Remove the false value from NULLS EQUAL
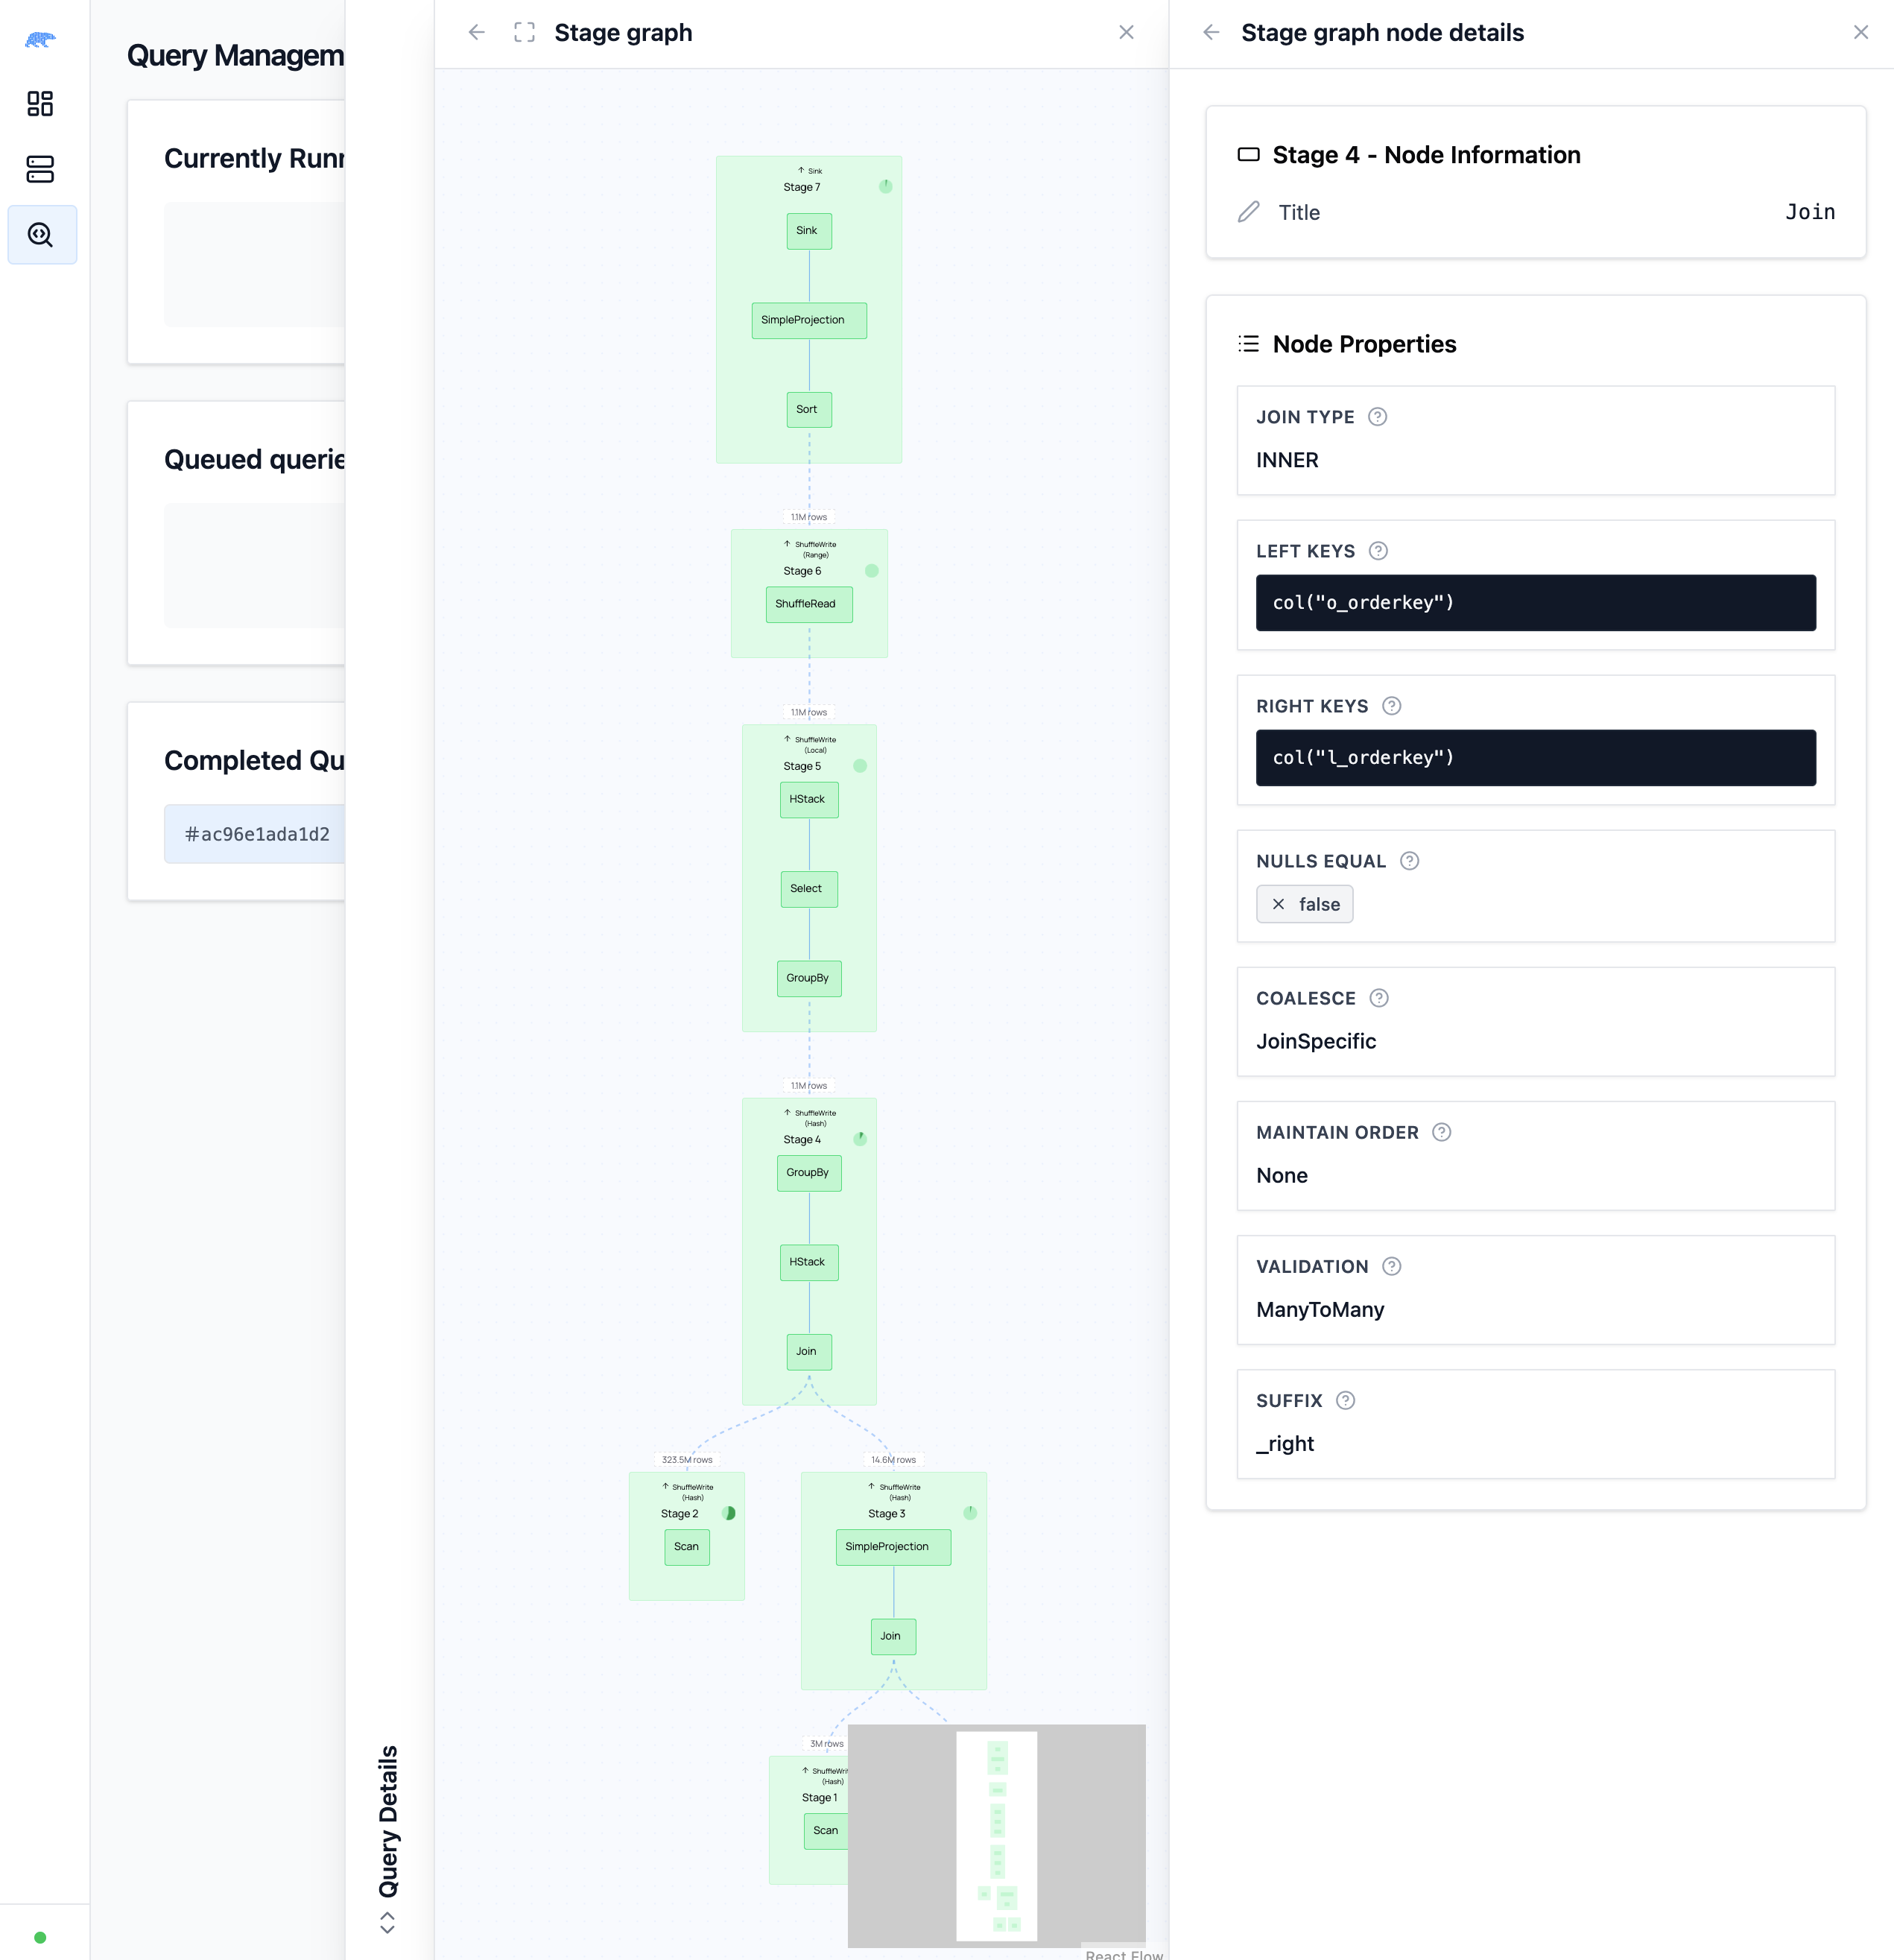 (1279, 903)
